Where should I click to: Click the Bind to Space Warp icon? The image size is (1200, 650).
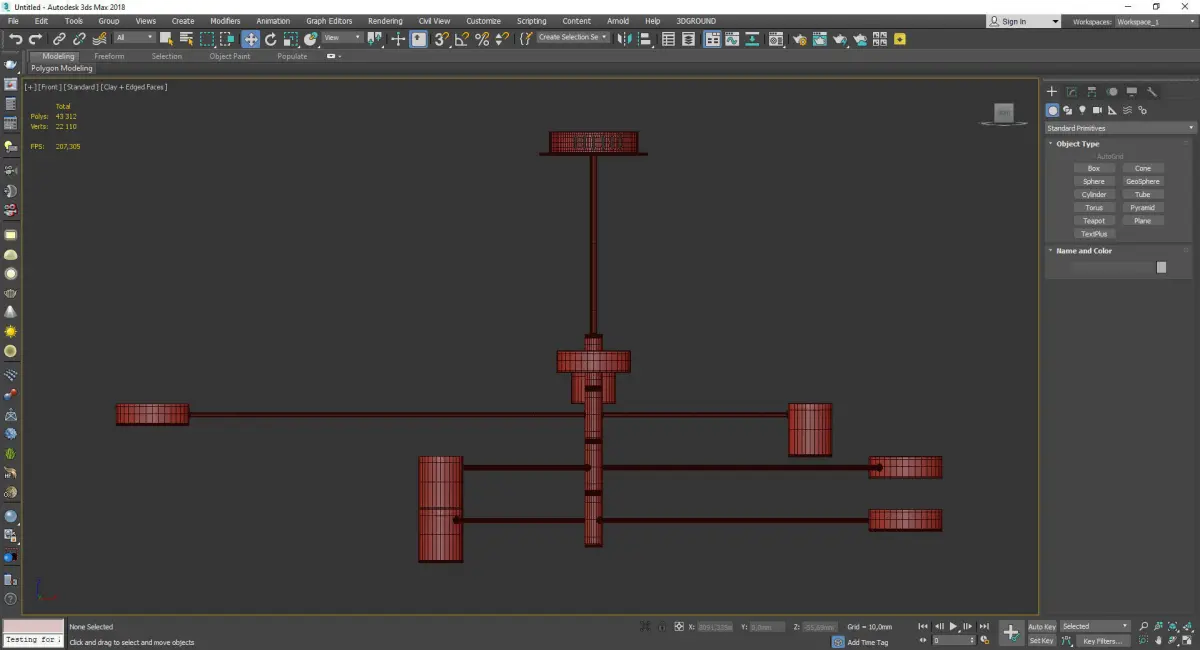click(99, 39)
